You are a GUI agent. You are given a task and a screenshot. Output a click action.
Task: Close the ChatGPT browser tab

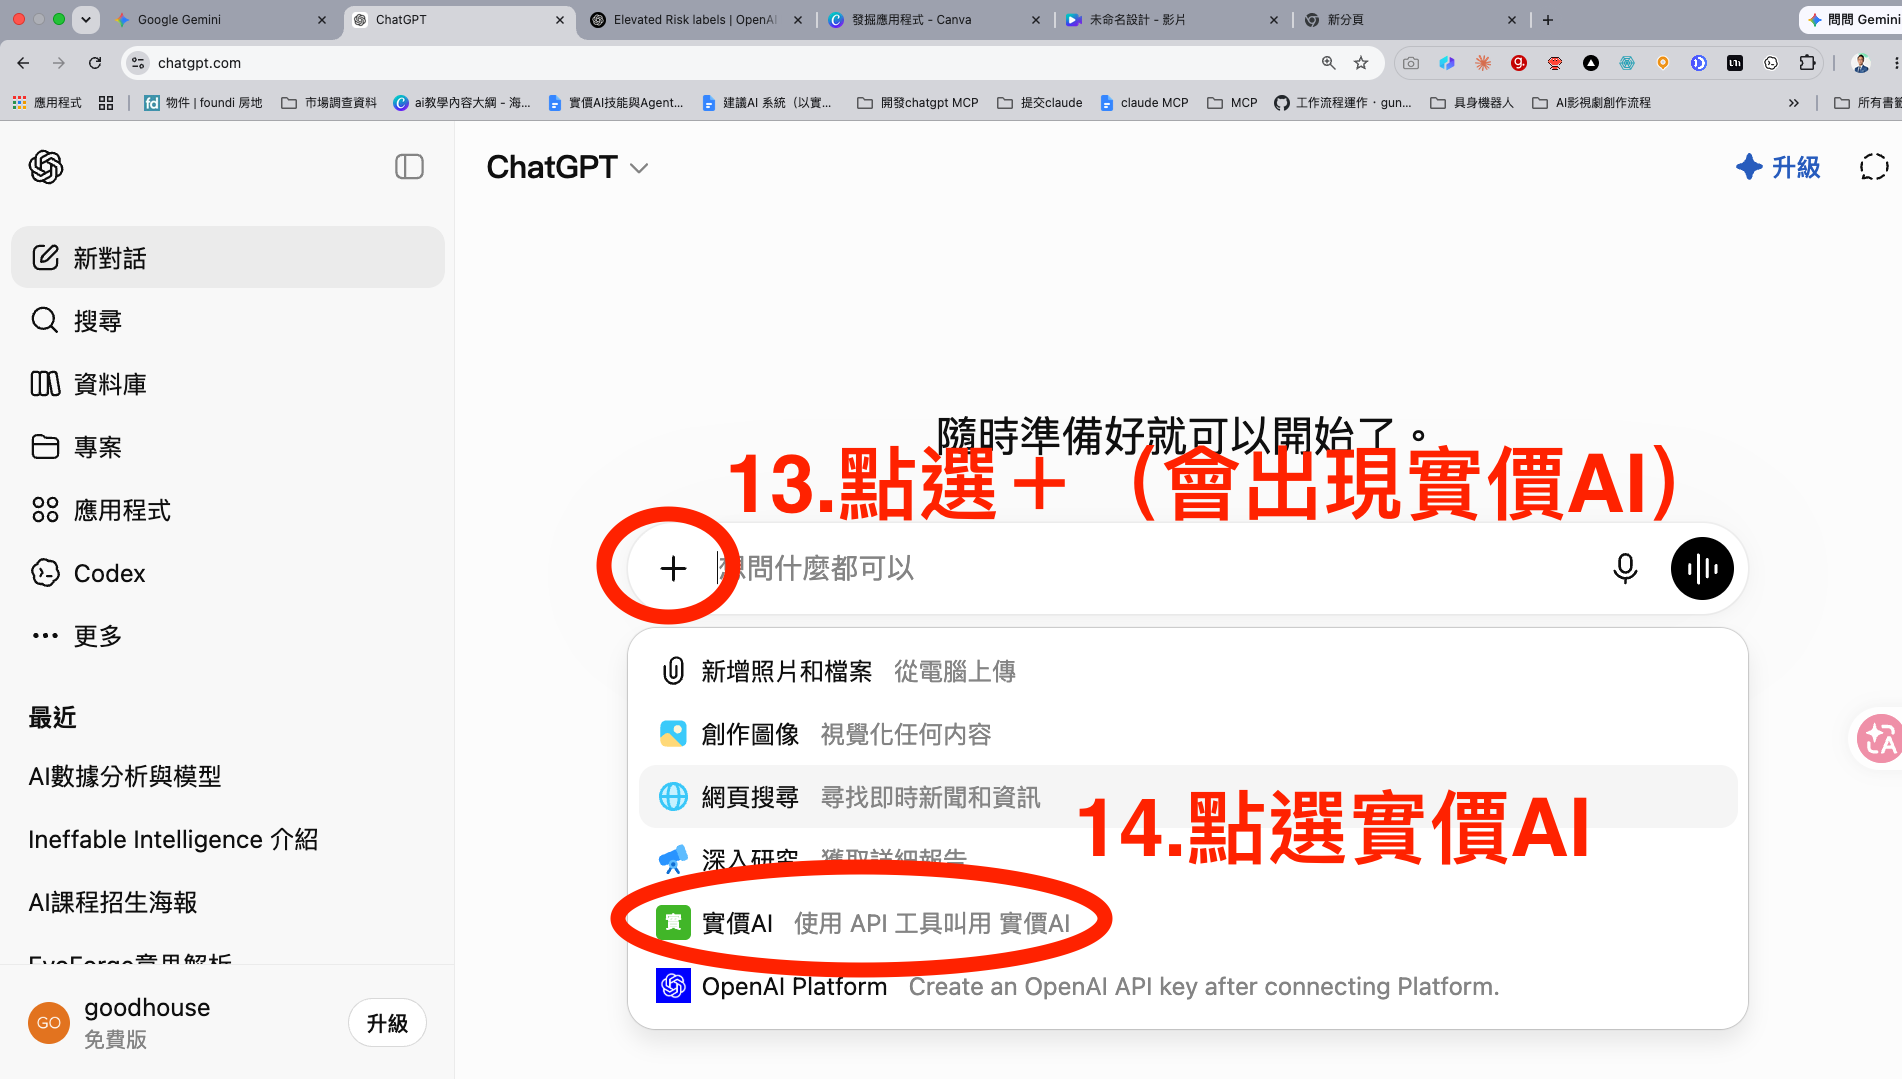[x=559, y=19]
